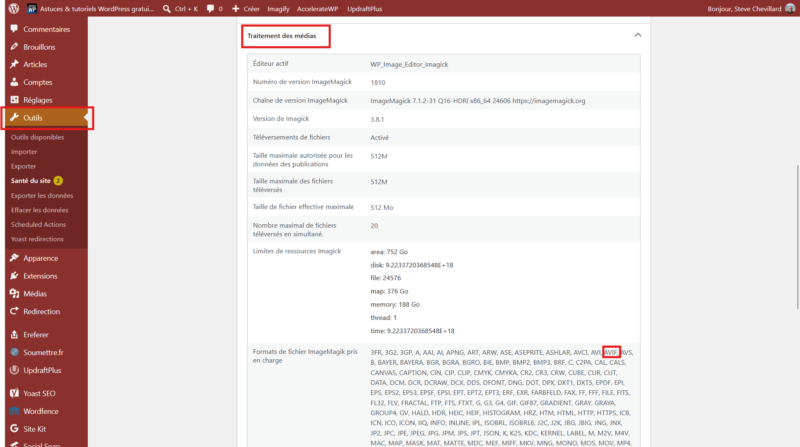Viewport: 800px width, 447px height.
Task: Click the Redirection arrow icon
Action: pos(14,311)
